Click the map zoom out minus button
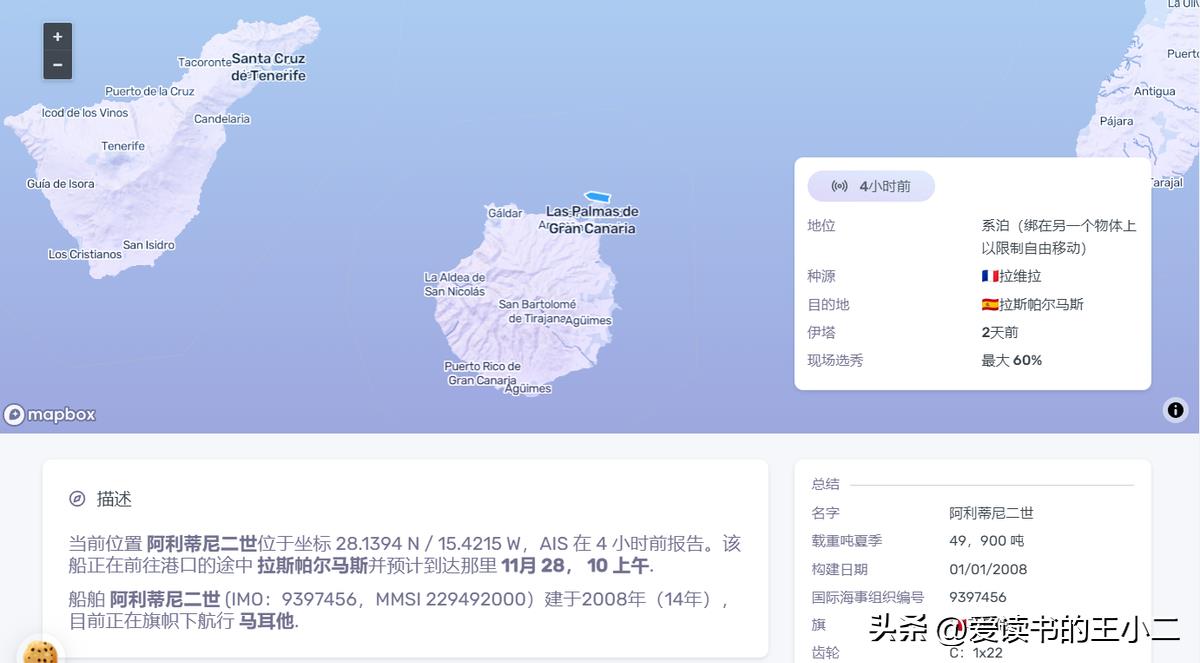 click(x=58, y=65)
